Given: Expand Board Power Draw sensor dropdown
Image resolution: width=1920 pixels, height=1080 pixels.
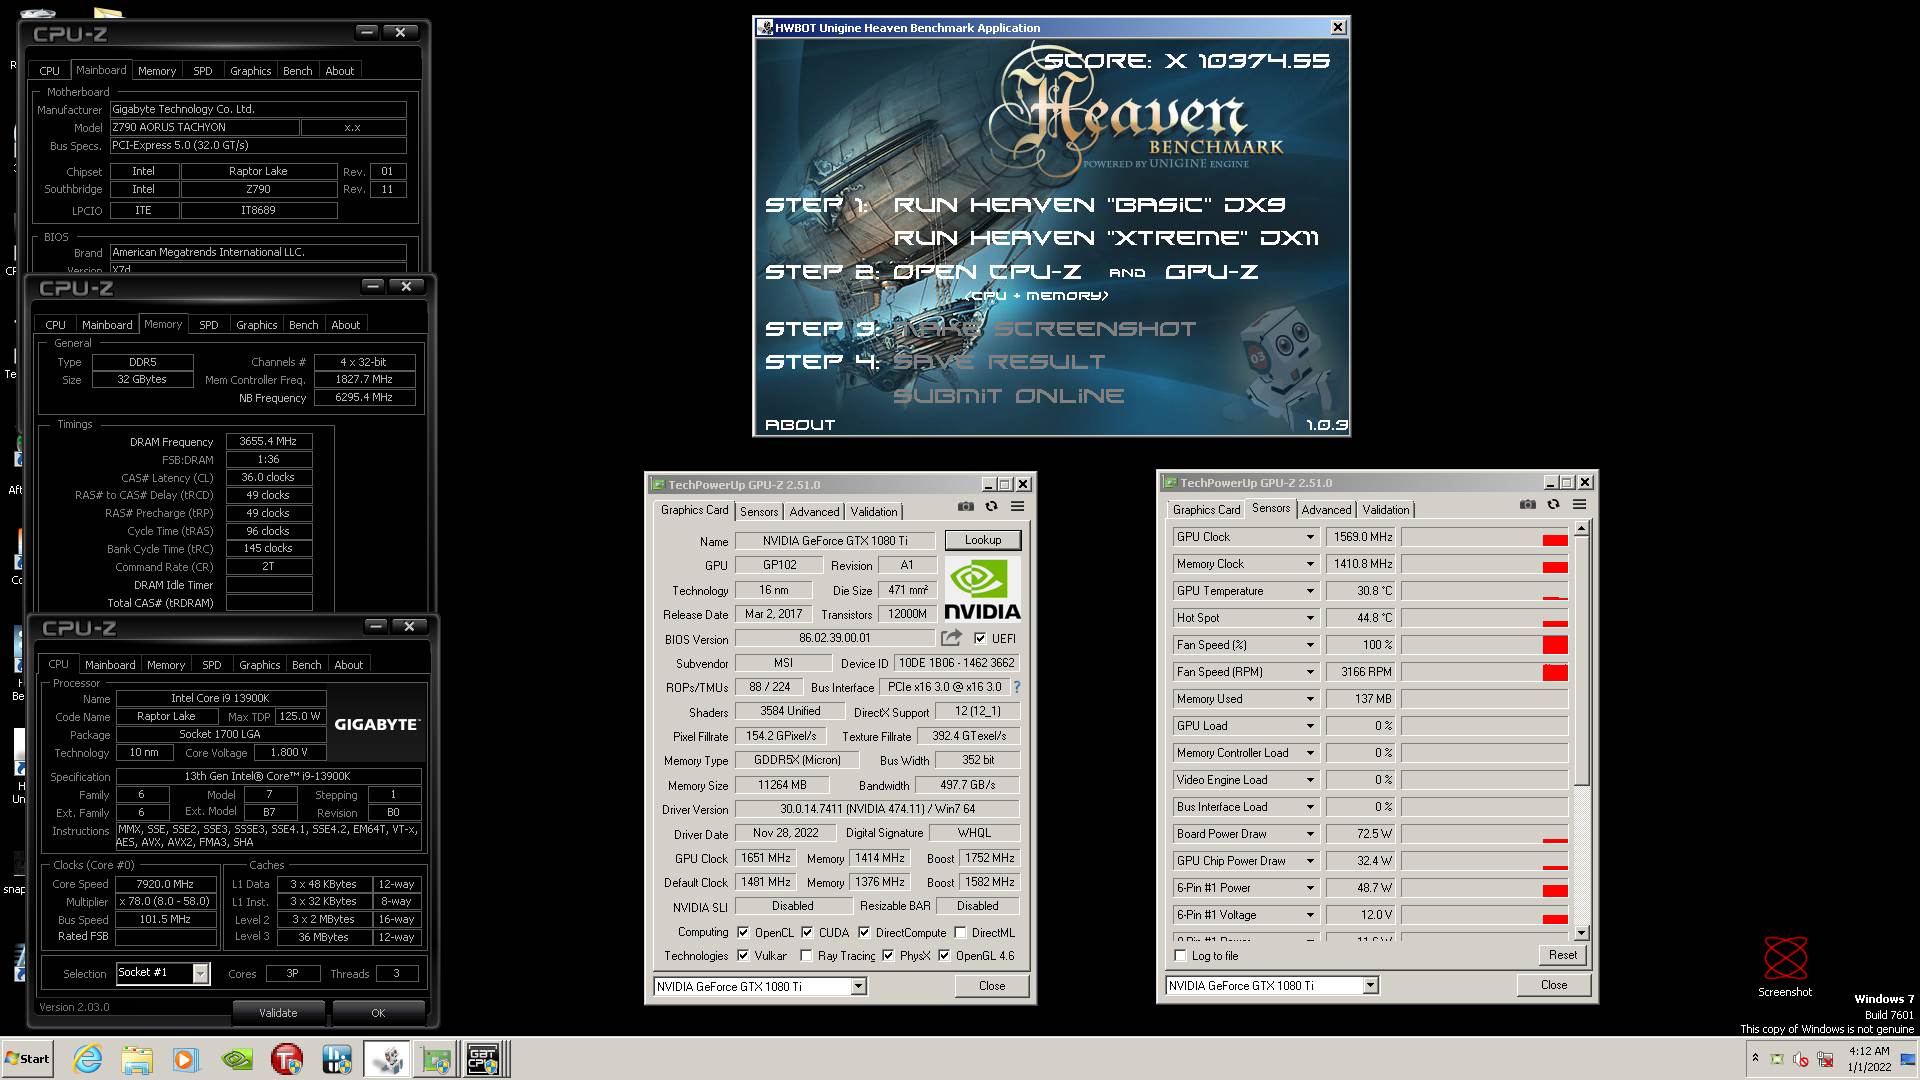Looking at the screenshot, I should coord(1310,834).
